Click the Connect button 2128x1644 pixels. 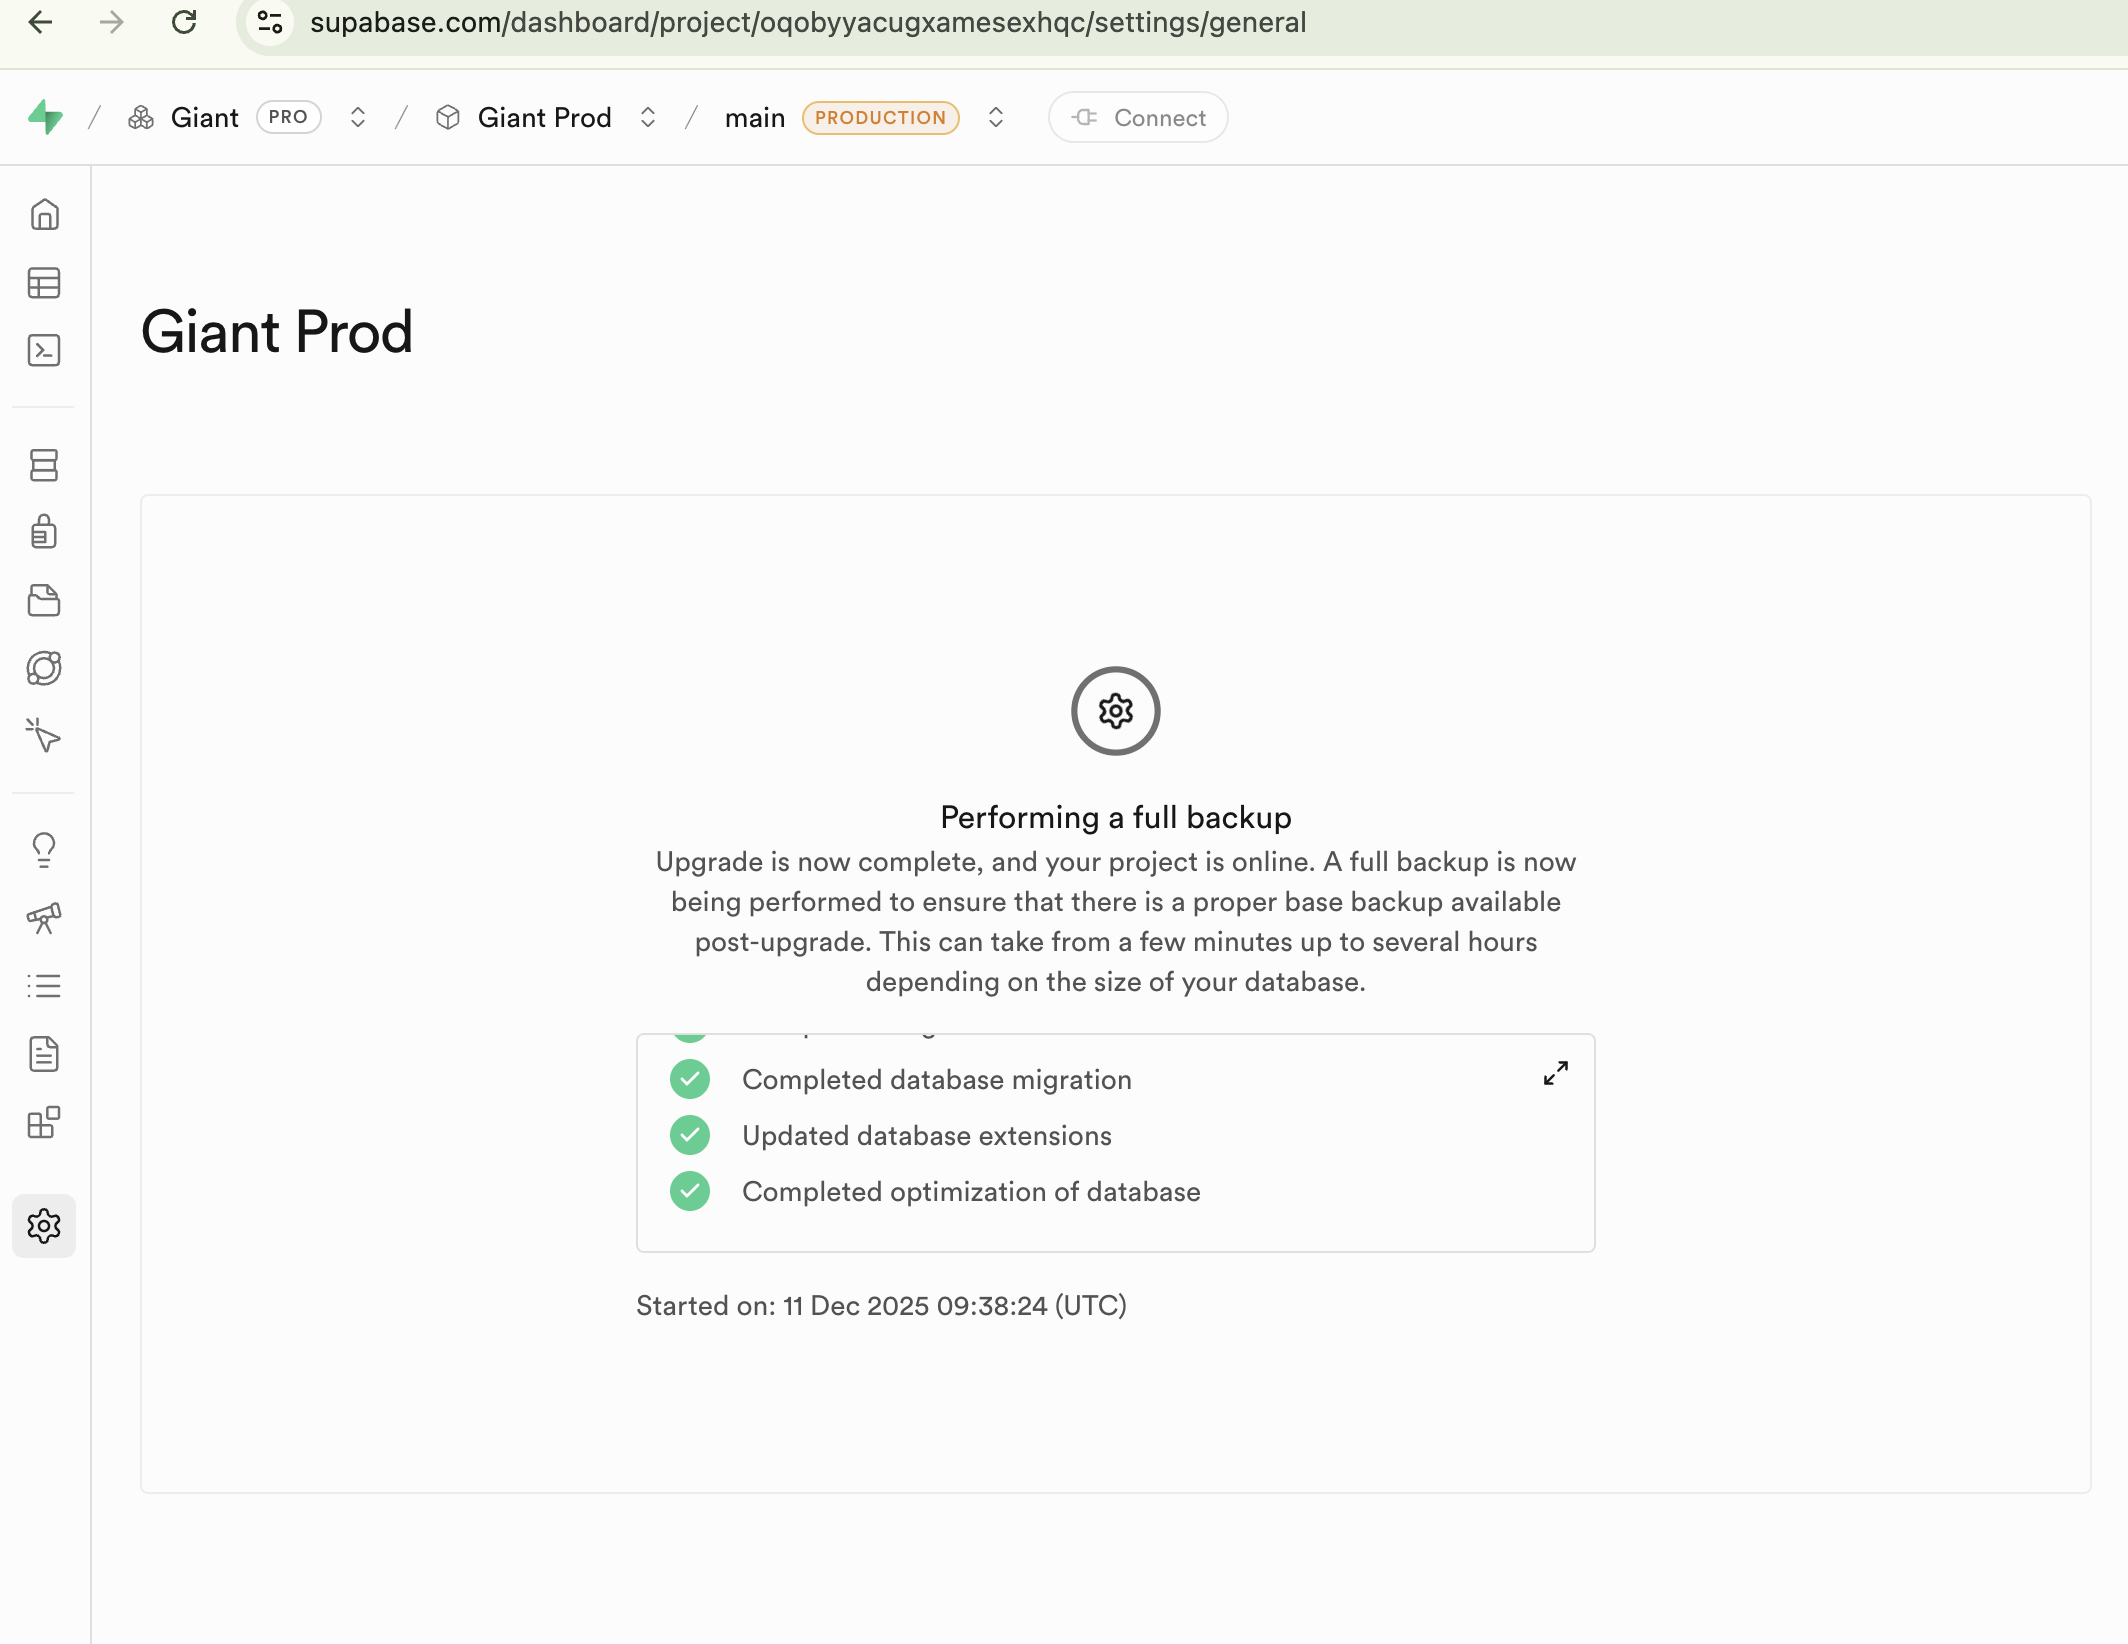[1138, 118]
